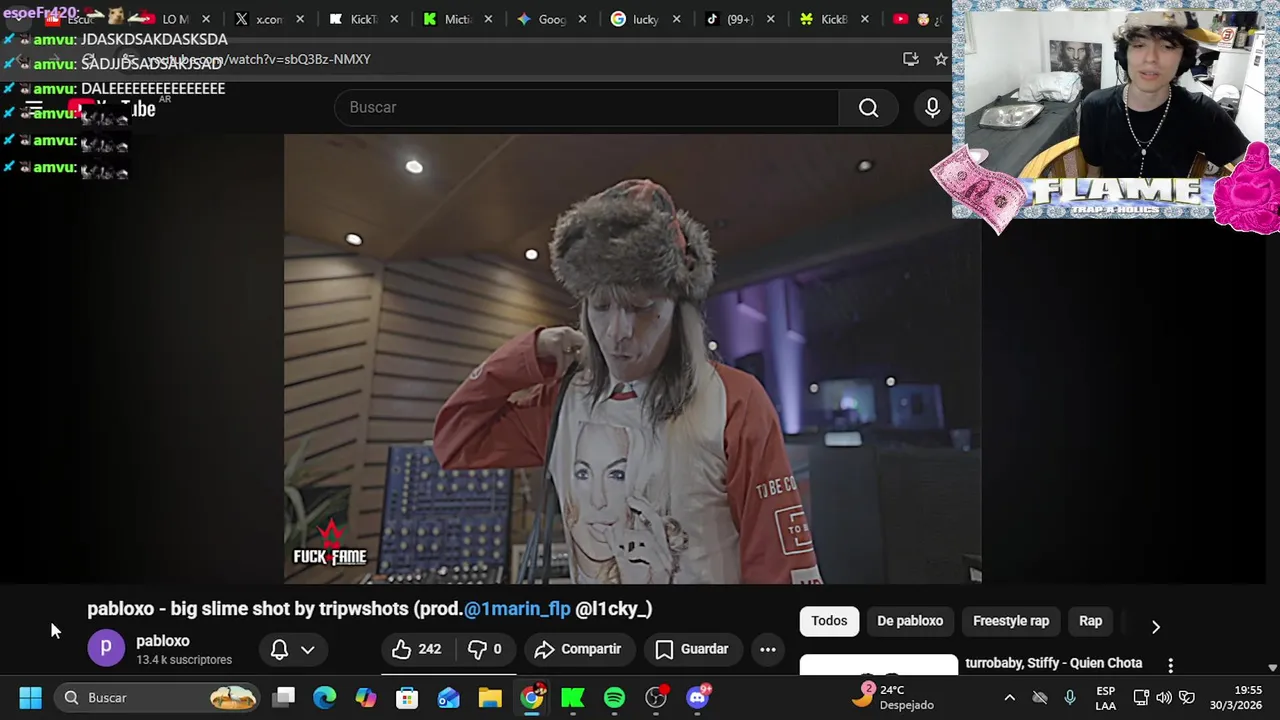
Task: Show hidden system tray icons
Action: (1009, 697)
